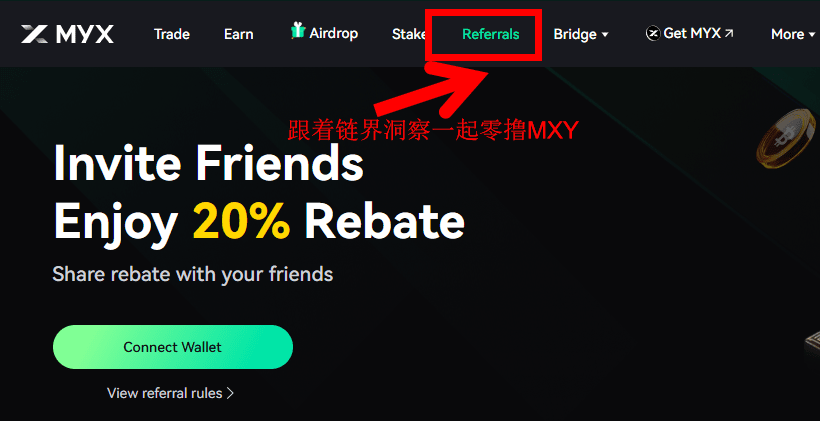Click the More dropdown arrow
This screenshot has width=820, height=421.
pyautogui.click(x=812, y=35)
